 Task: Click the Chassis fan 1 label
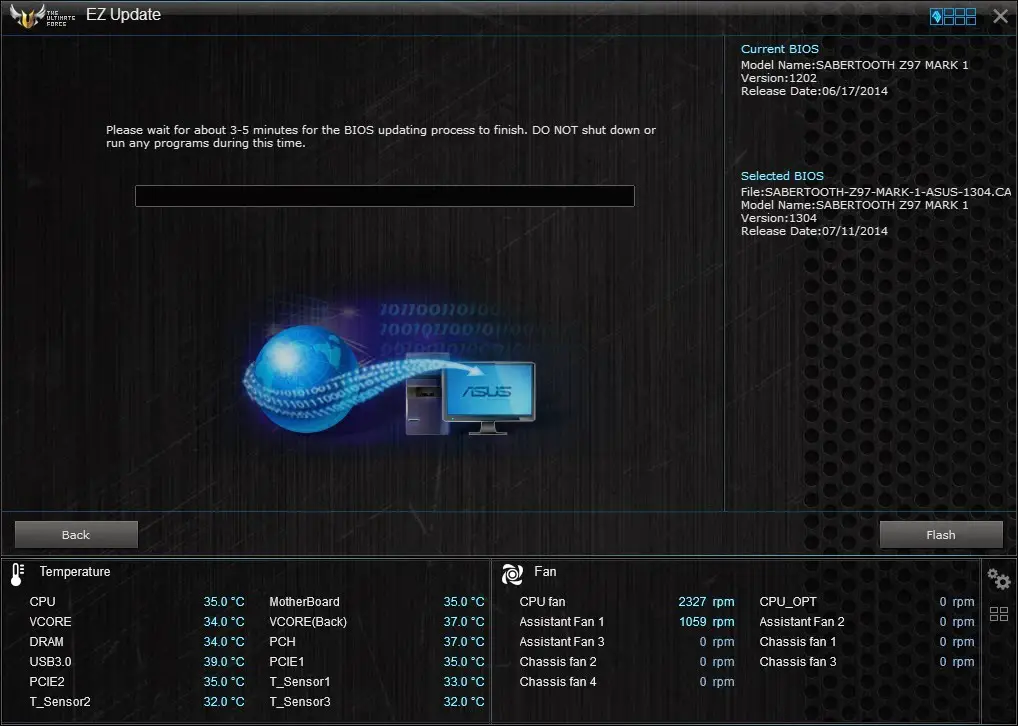(798, 642)
